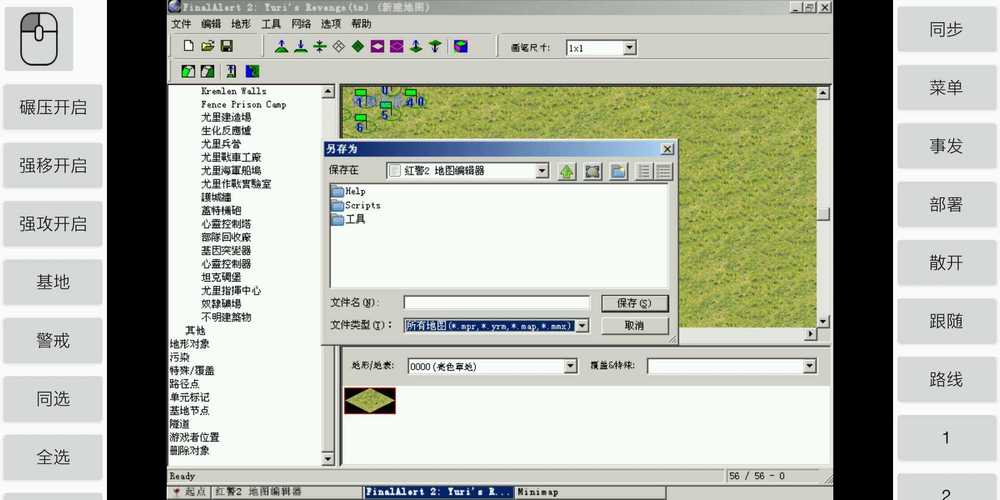The image size is (1000, 500).
Task: Click the 全选 select all button
Action: 53,457
